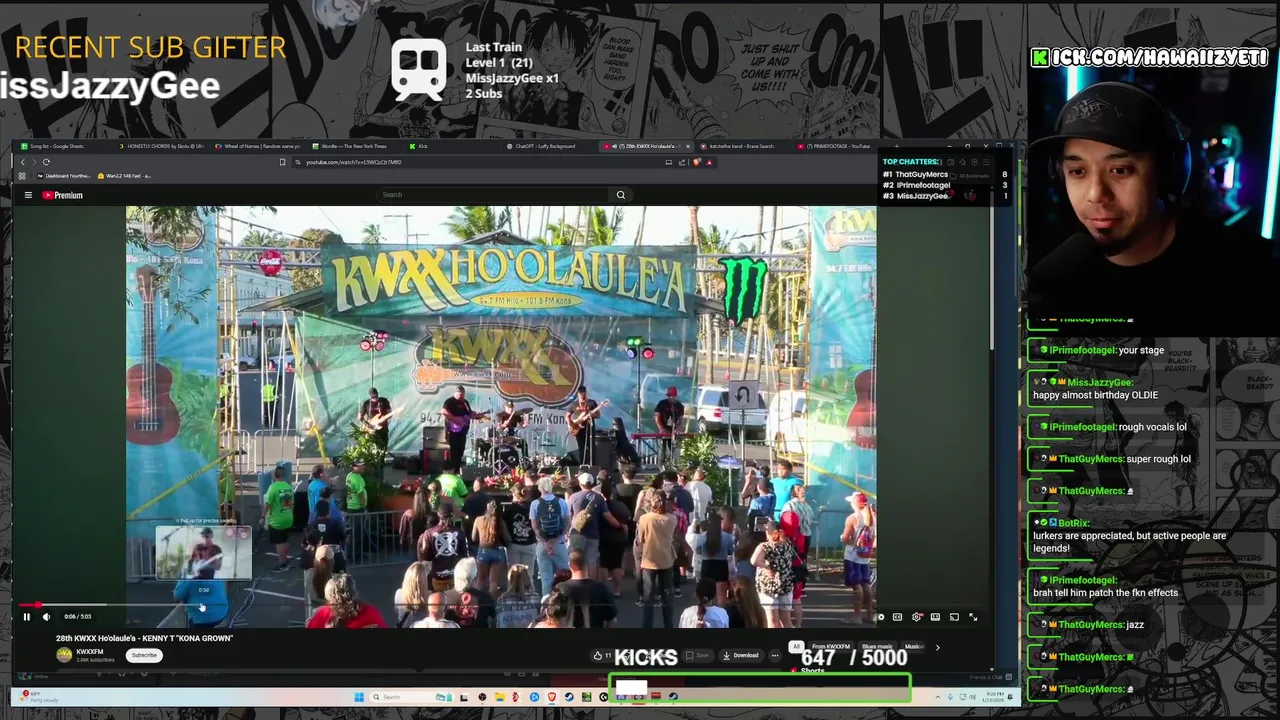Pause the YouTube video

(27, 617)
